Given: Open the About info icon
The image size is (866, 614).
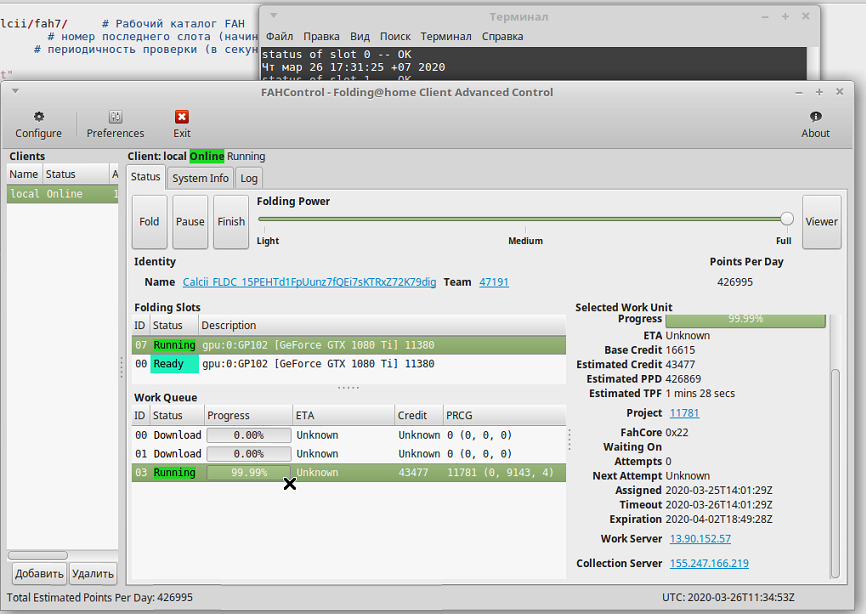Looking at the screenshot, I should [815, 117].
